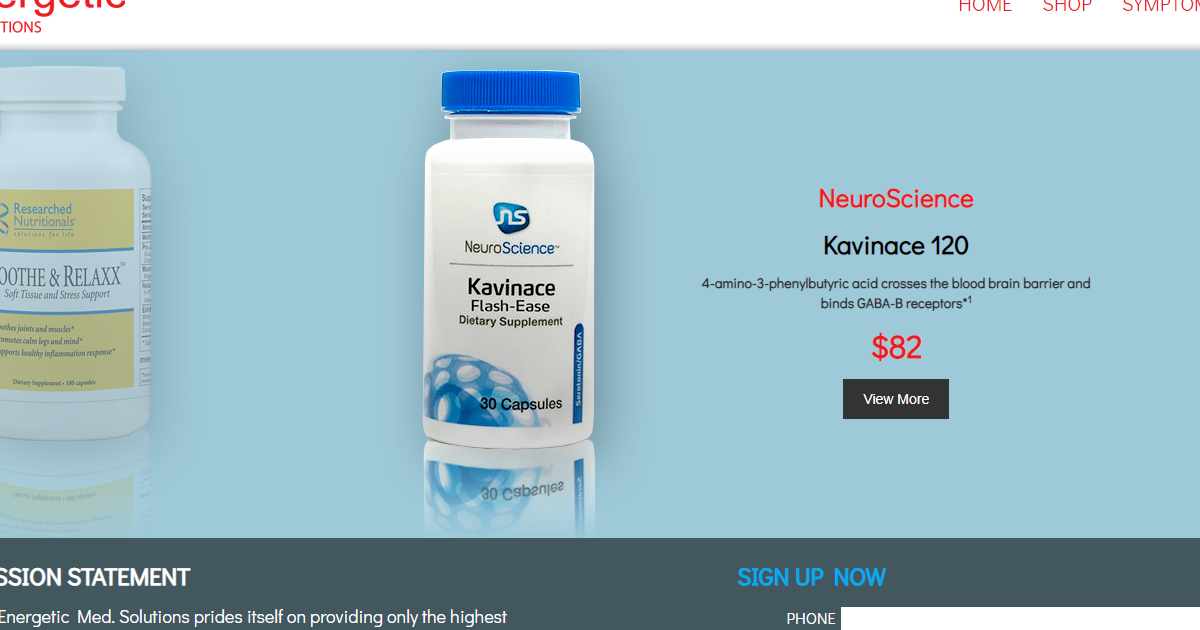Click the $82 price text
1200x630 pixels.
896,347
